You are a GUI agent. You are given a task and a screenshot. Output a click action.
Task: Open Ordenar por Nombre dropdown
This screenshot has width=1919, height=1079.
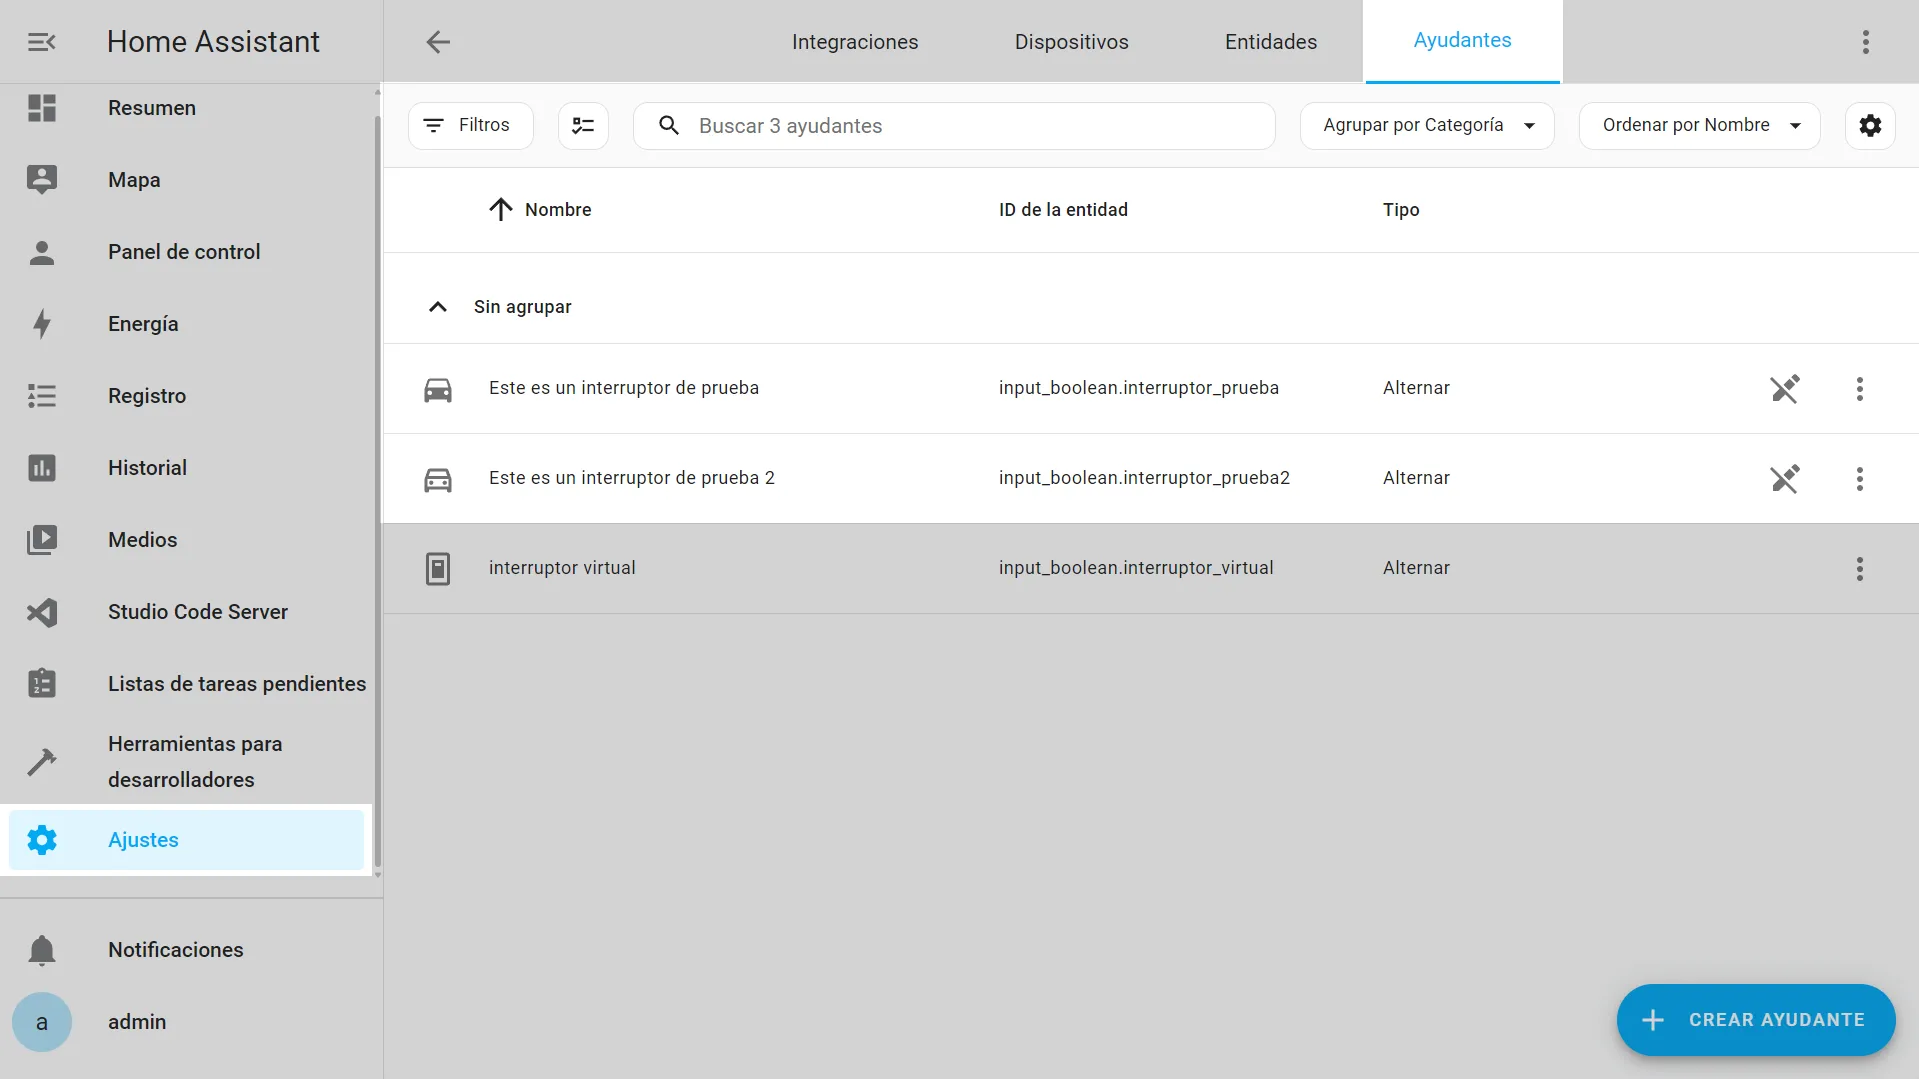[1699, 126]
